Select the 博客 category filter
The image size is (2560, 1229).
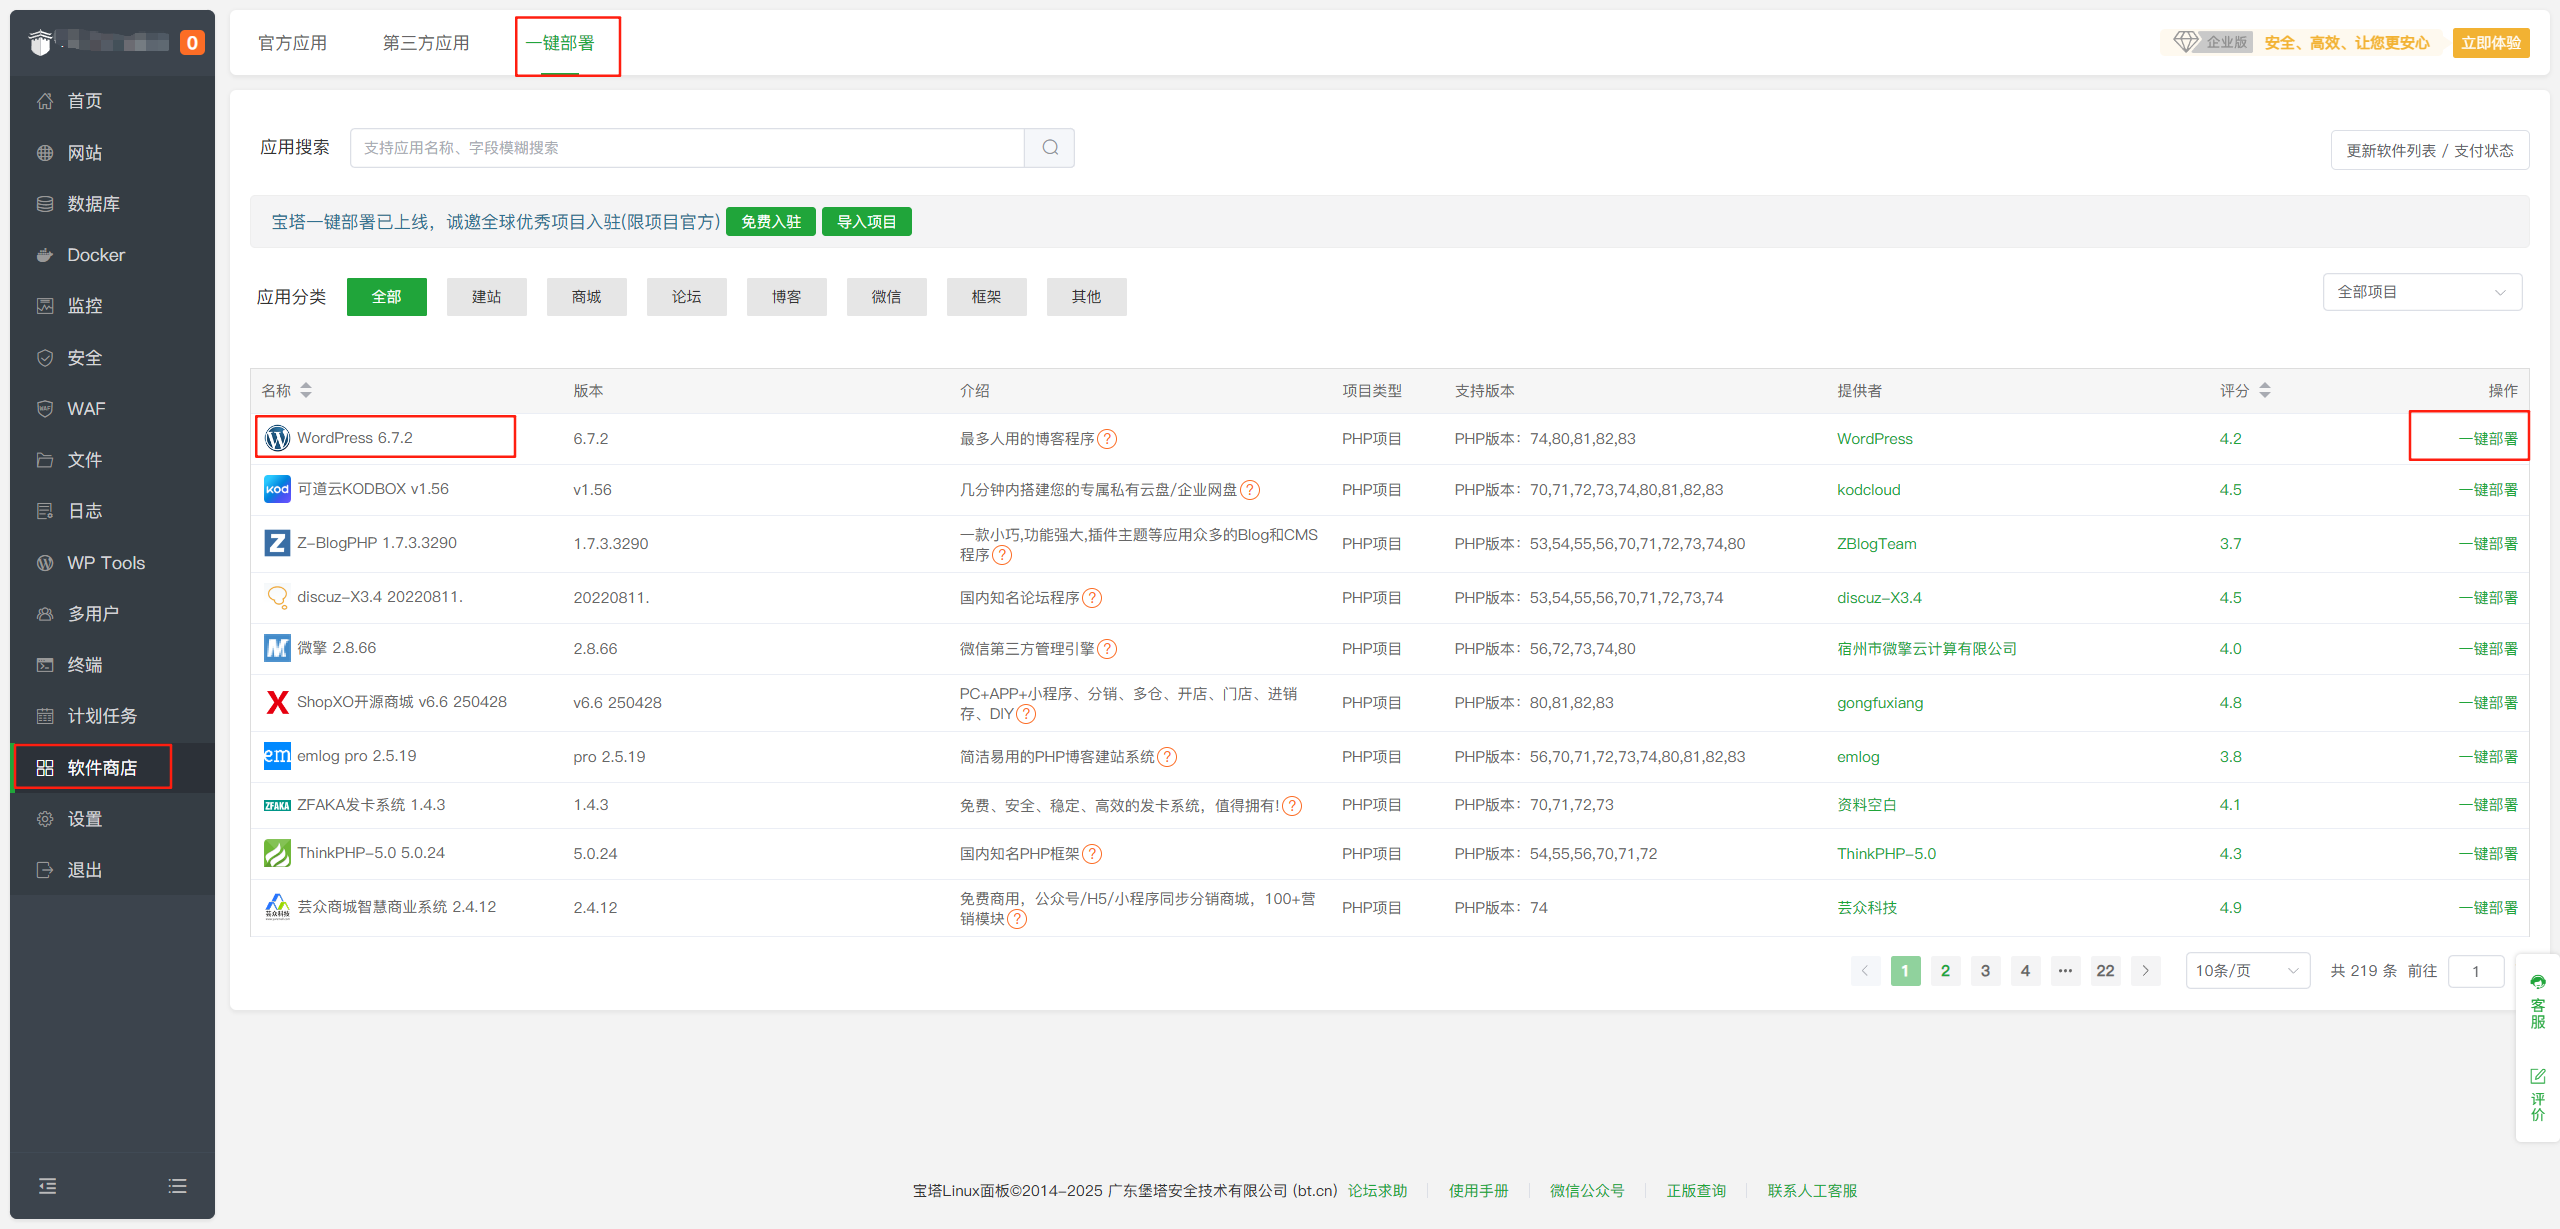pyautogui.click(x=786, y=297)
